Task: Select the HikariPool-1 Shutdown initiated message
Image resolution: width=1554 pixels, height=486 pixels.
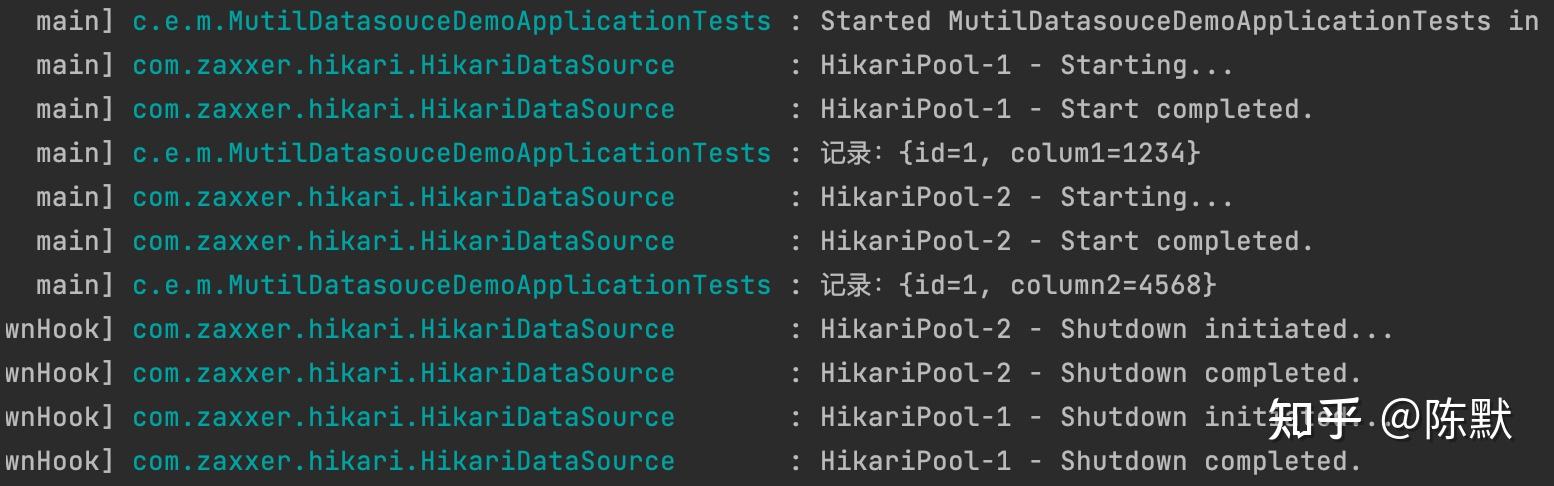Action: 1107,417
